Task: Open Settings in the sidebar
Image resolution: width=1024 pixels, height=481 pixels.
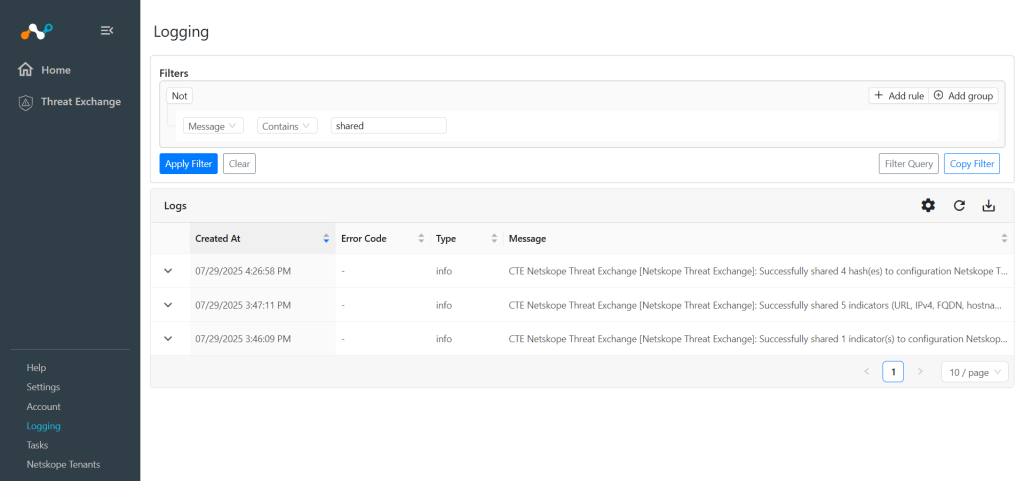Action: point(43,387)
